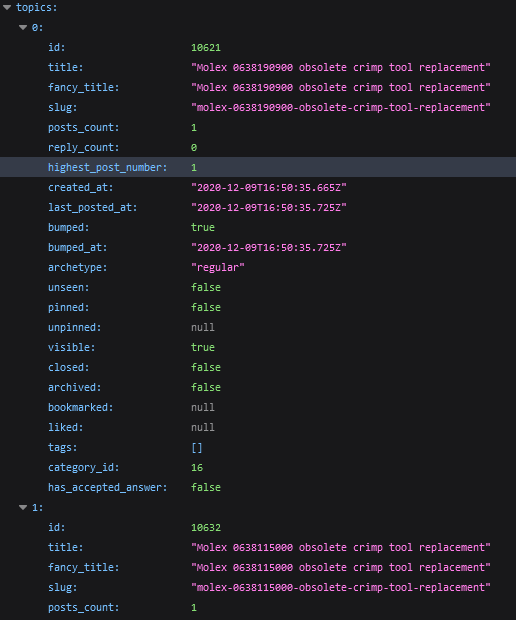Screen dimensions: 516x620
Task: Select the Molex 0638190900 title string
Action: (x=341, y=67)
